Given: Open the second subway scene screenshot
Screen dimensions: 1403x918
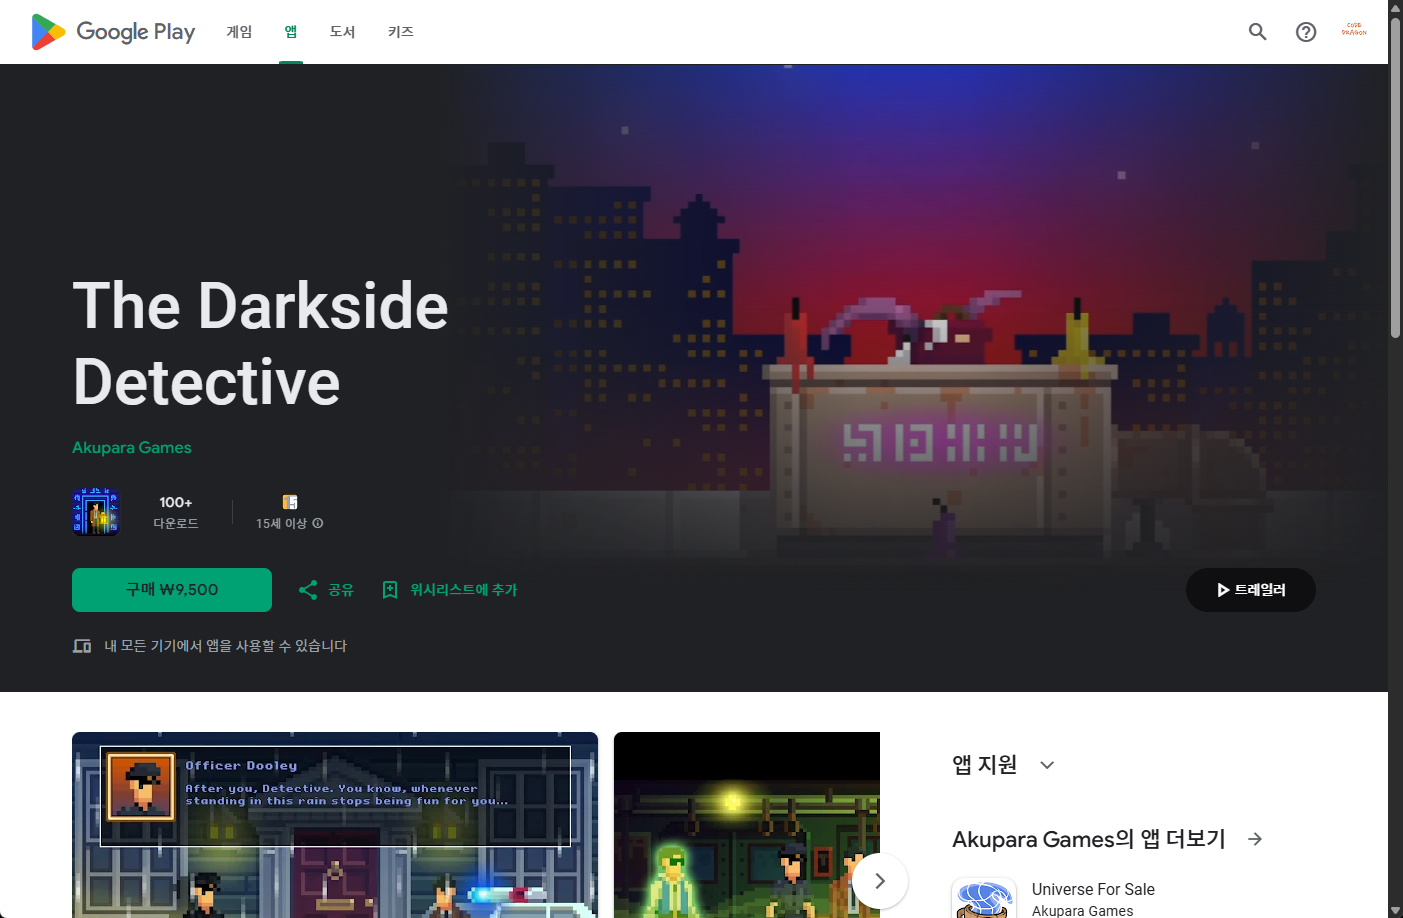Looking at the screenshot, I should click(747, 825).
